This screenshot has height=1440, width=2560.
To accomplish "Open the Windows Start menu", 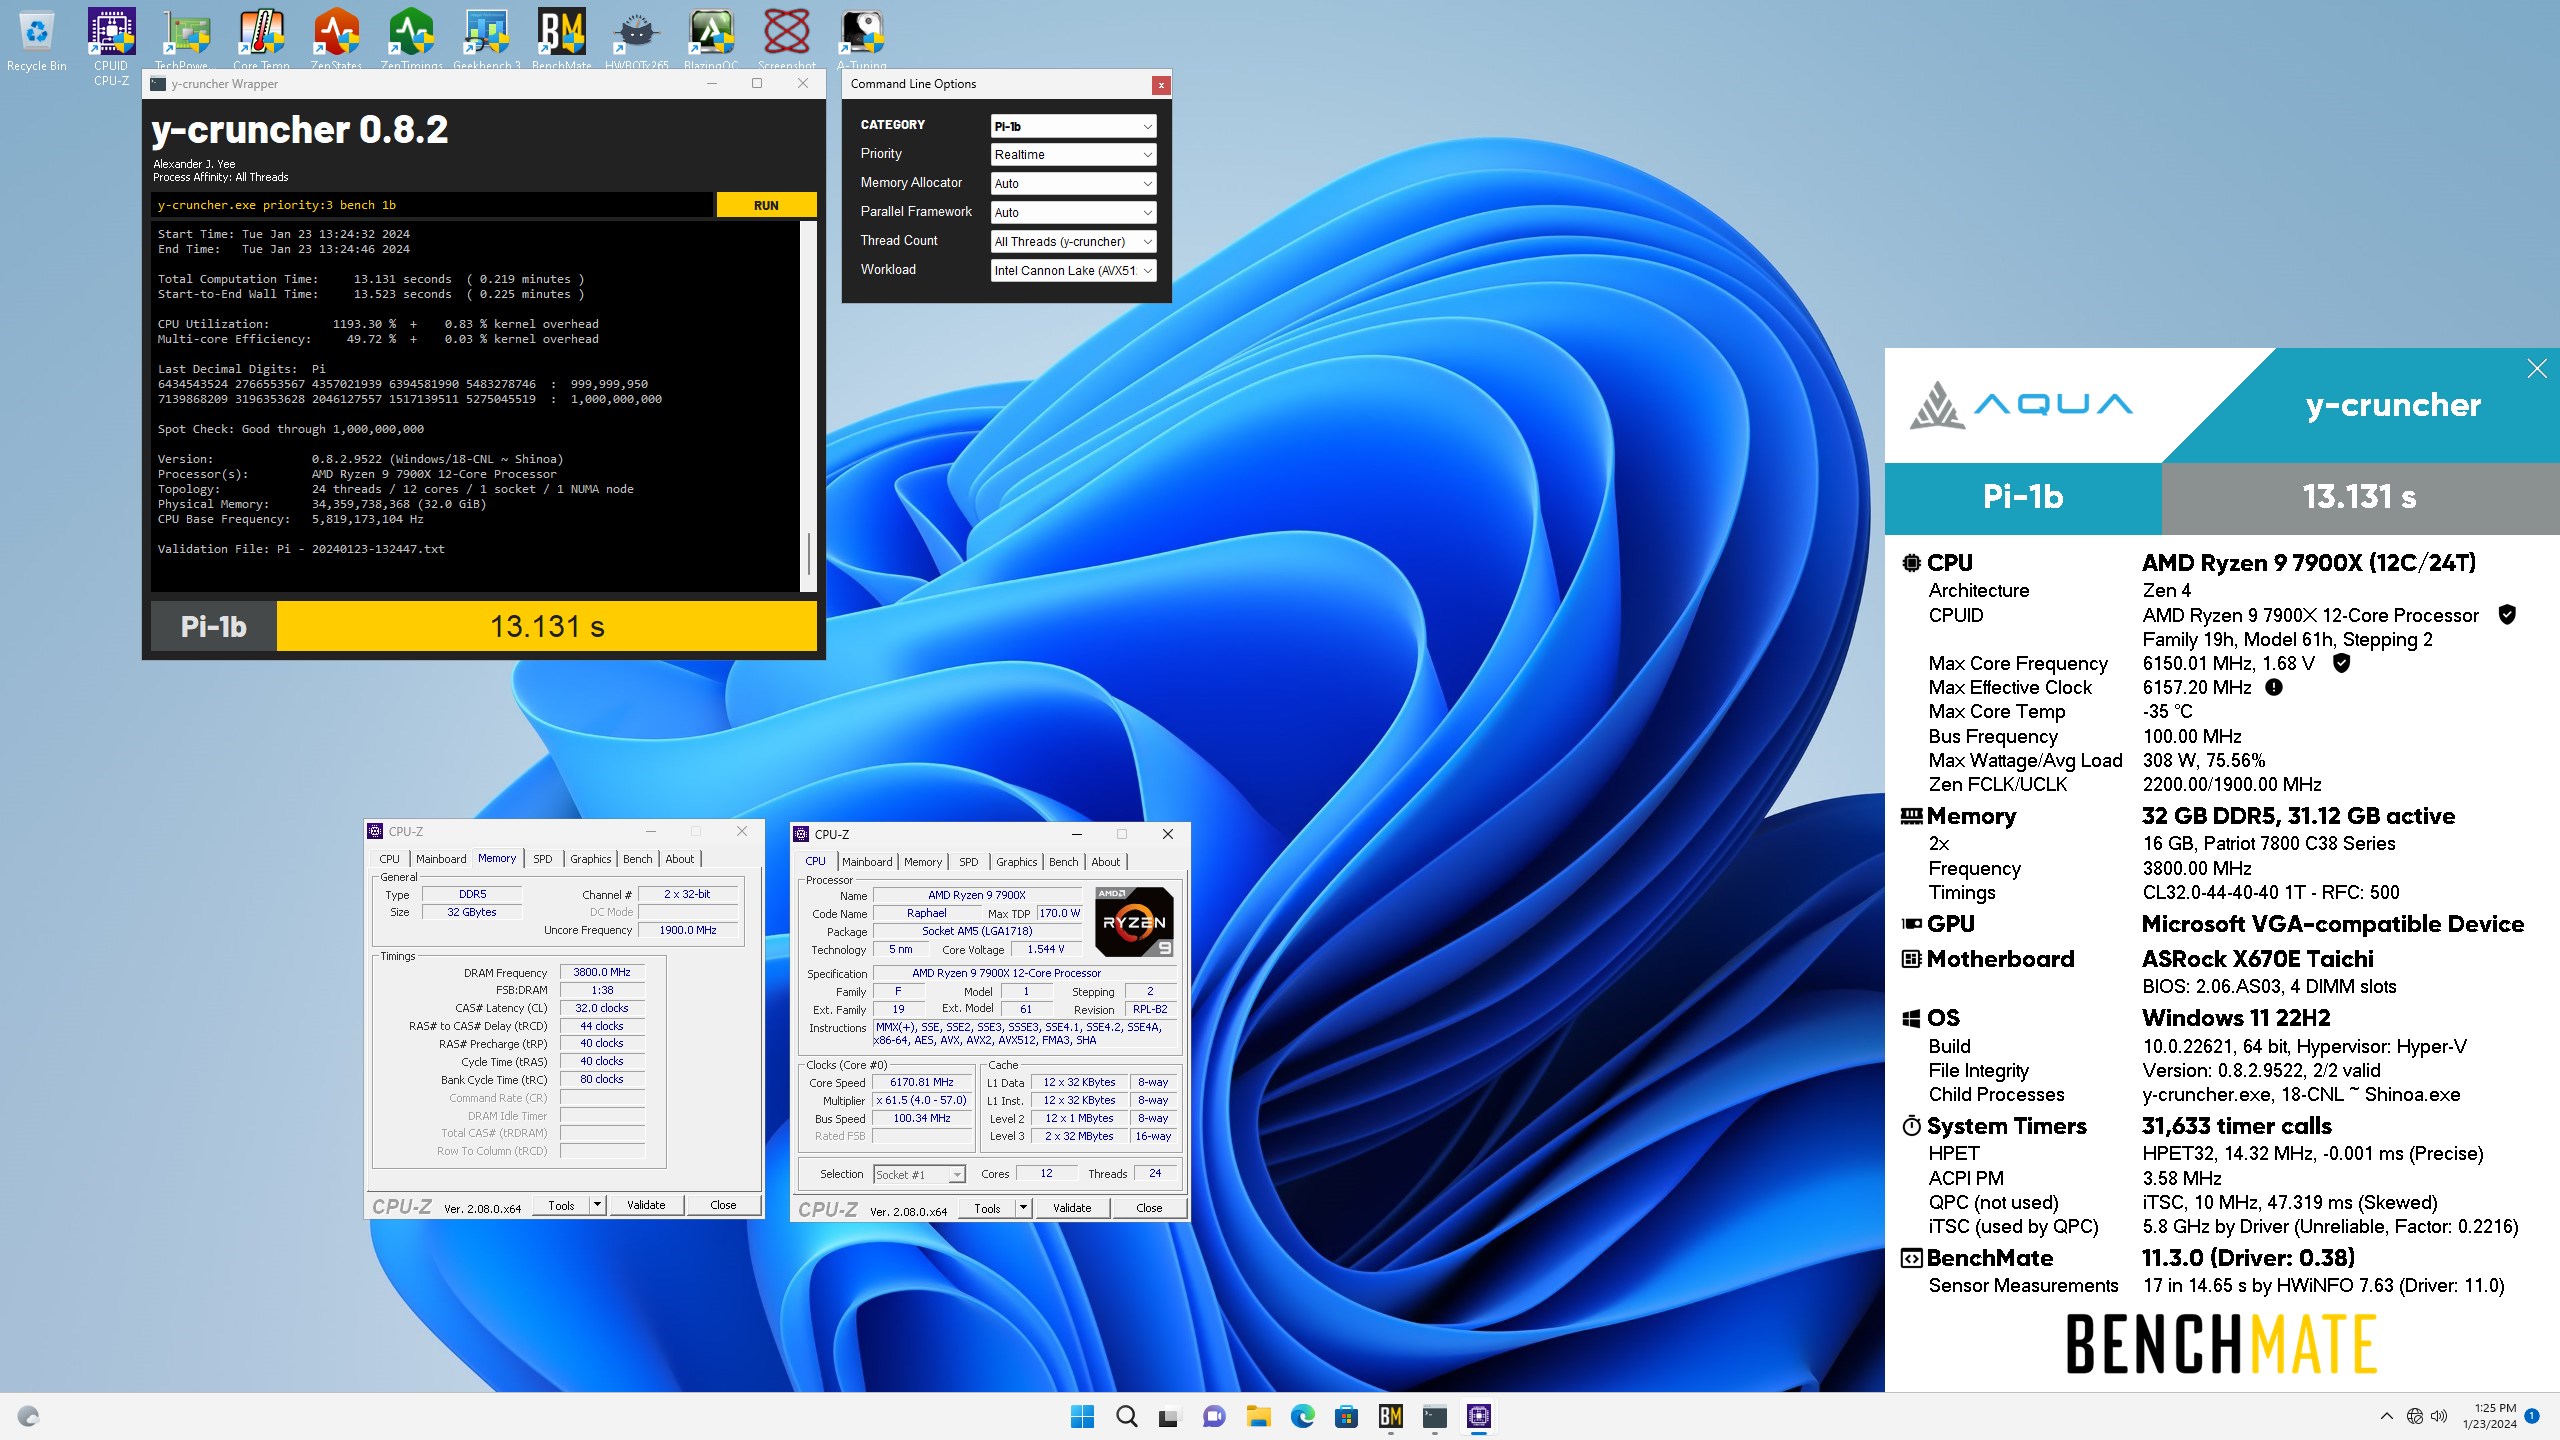I will [x=1082, y=1416].
